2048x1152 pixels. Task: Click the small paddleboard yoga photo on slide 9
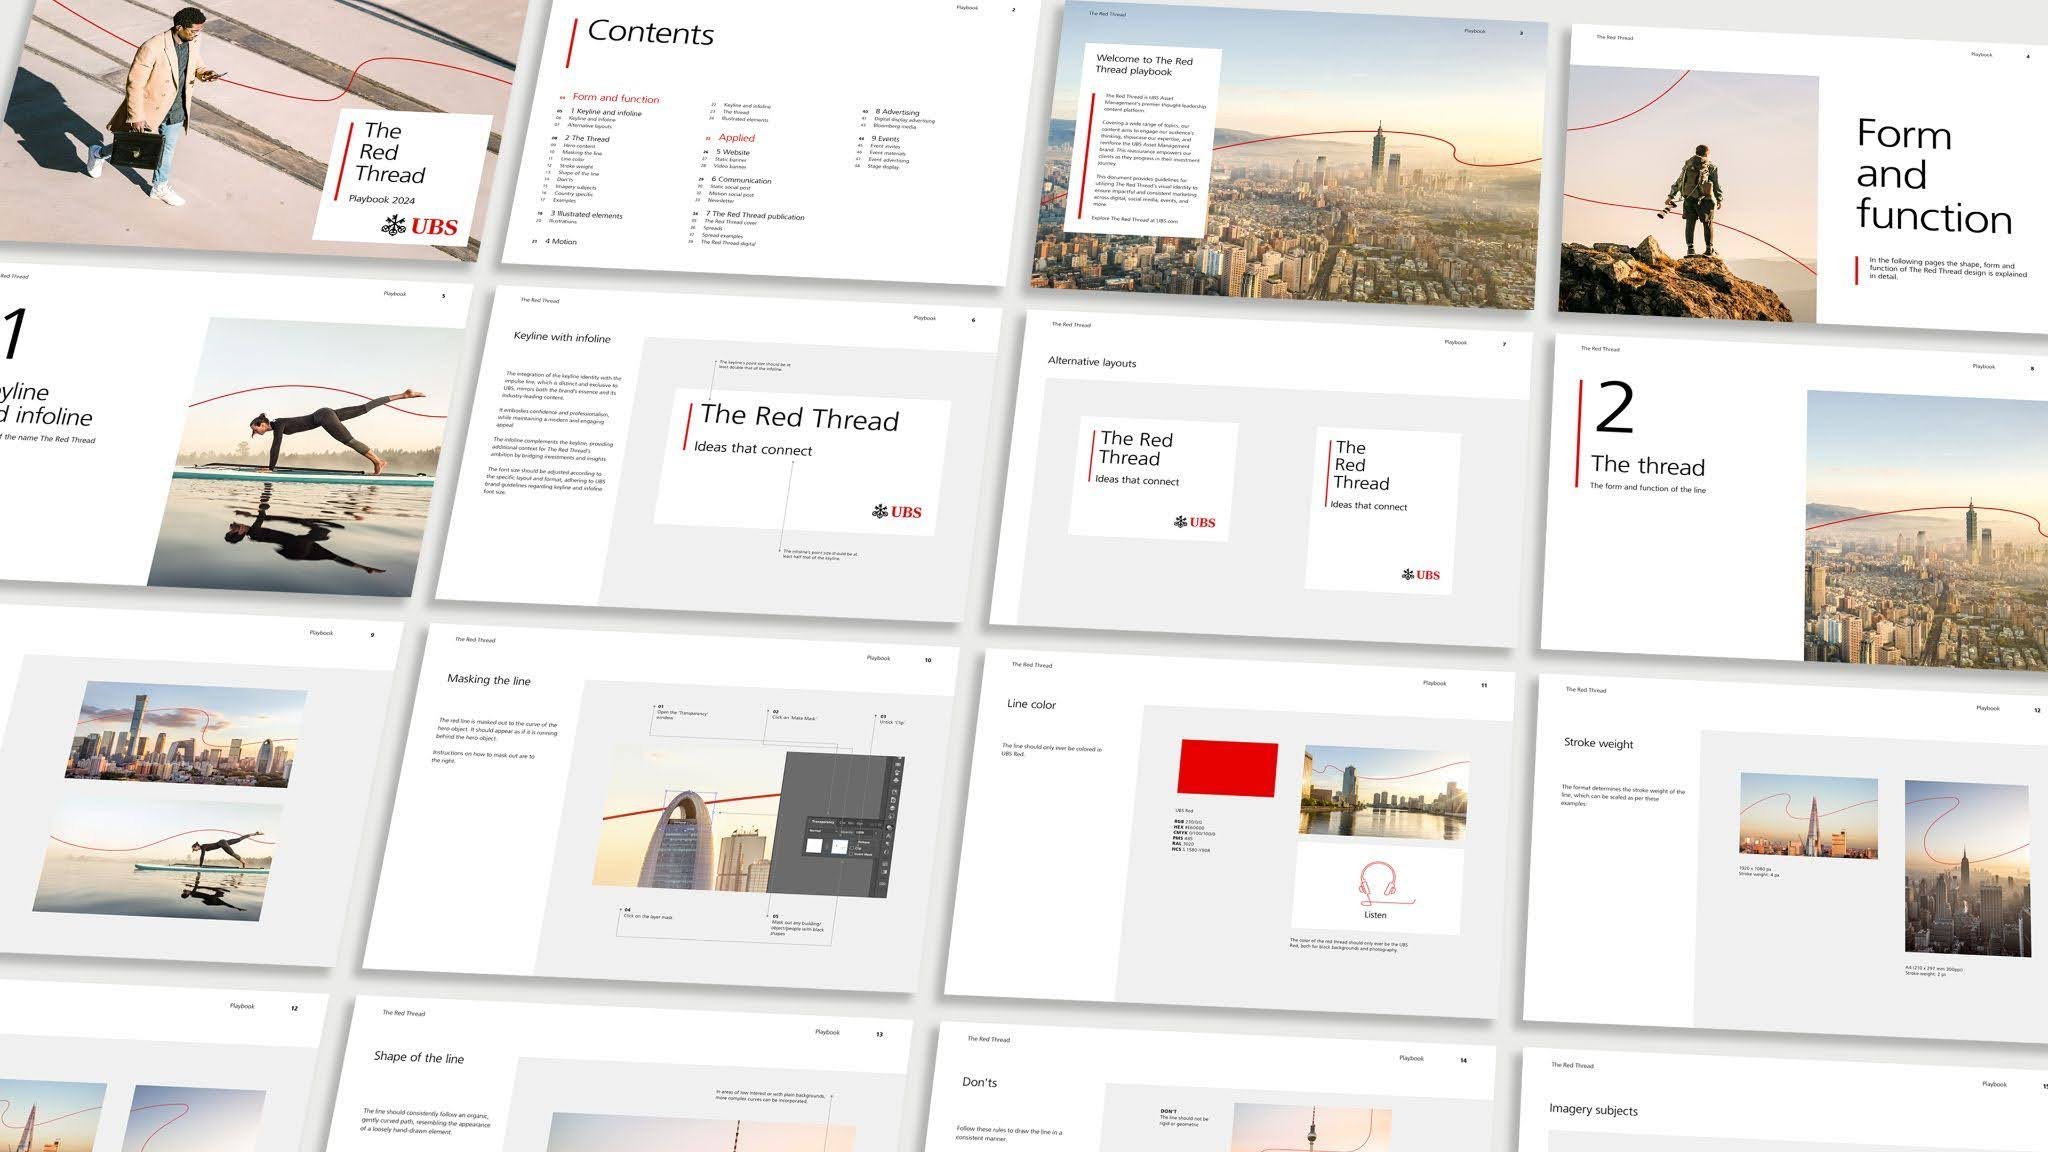click(158, 858)
